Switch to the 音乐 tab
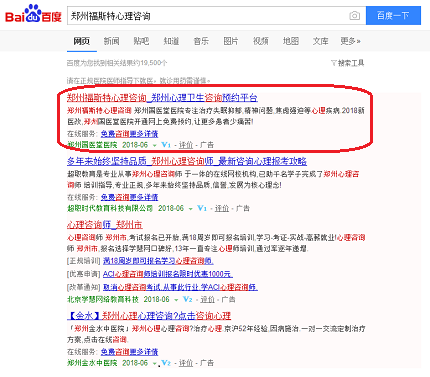This screenshot has height=377, width=430. click(201, 41)
